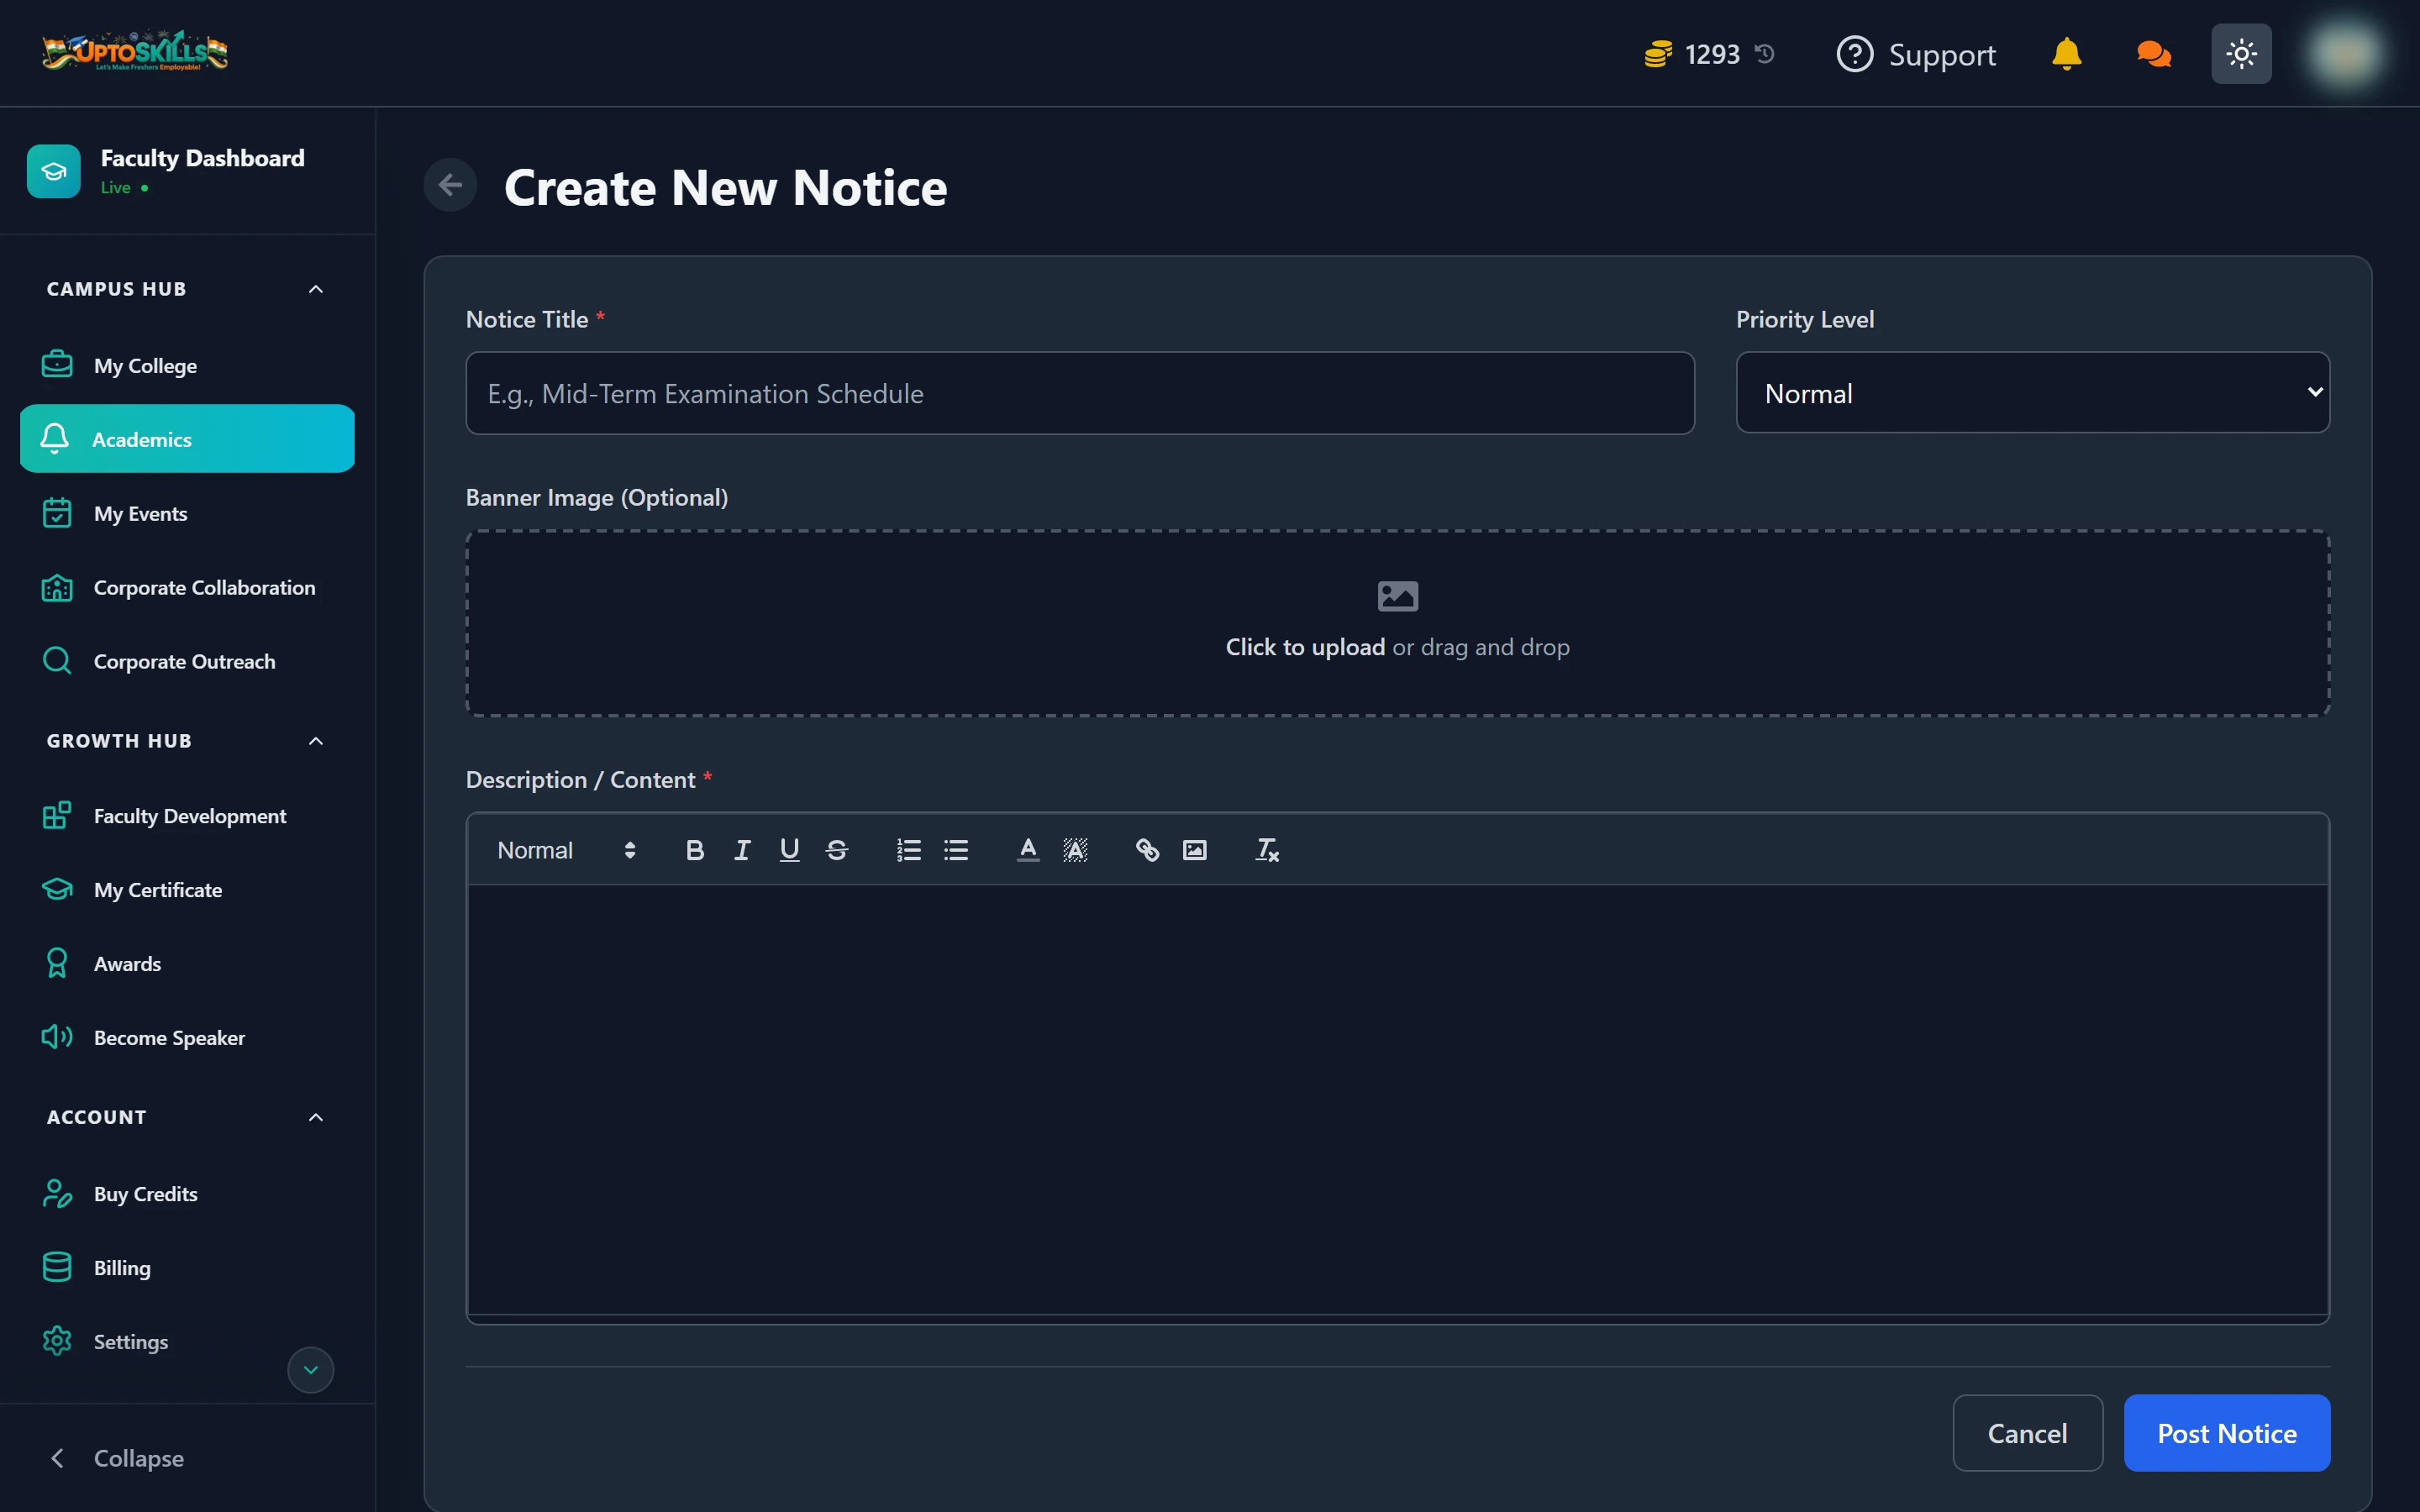
Task: Insert an image in the editor
Action: [1194, 850]
